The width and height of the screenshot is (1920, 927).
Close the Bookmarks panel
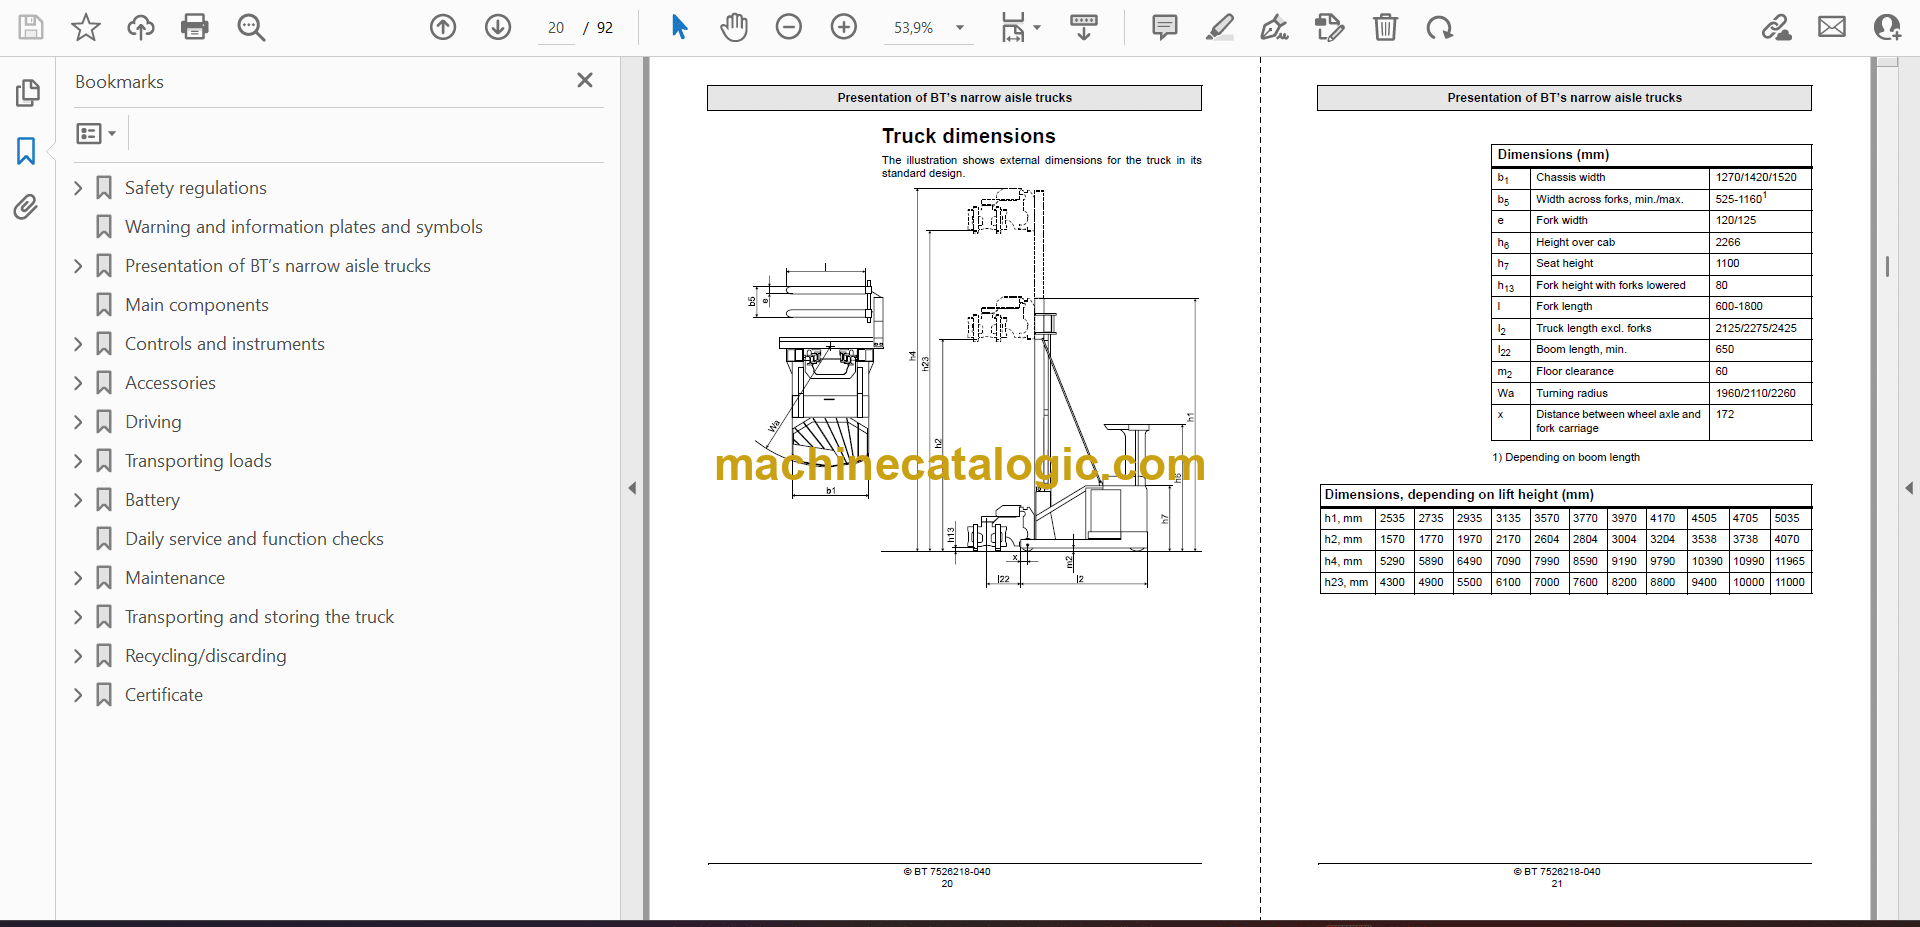pos(585,80)
